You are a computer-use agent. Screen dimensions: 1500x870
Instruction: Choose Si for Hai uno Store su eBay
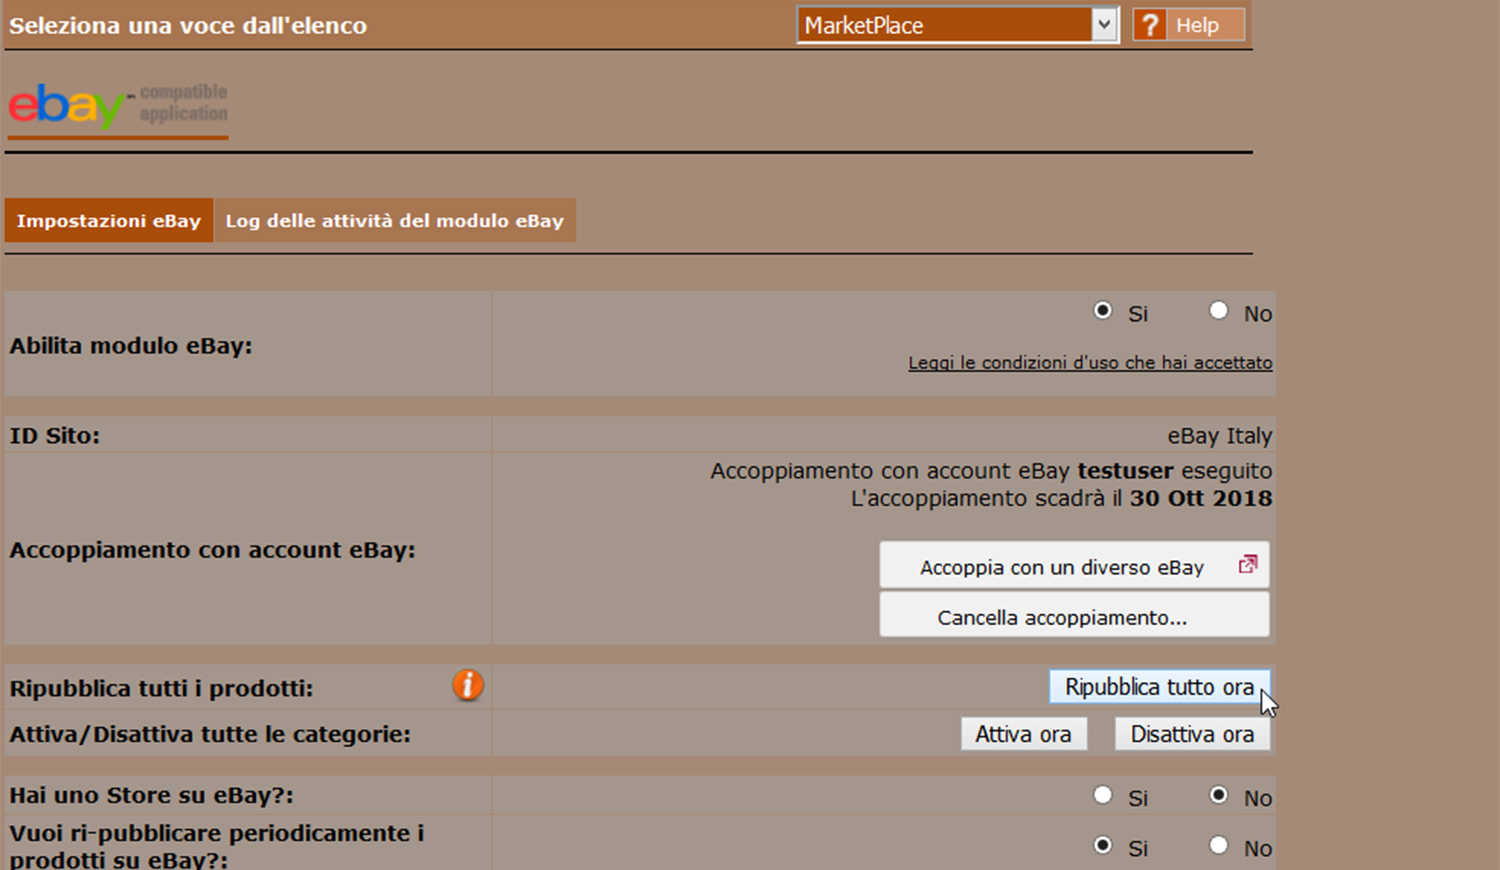(x=1102, y=795)
